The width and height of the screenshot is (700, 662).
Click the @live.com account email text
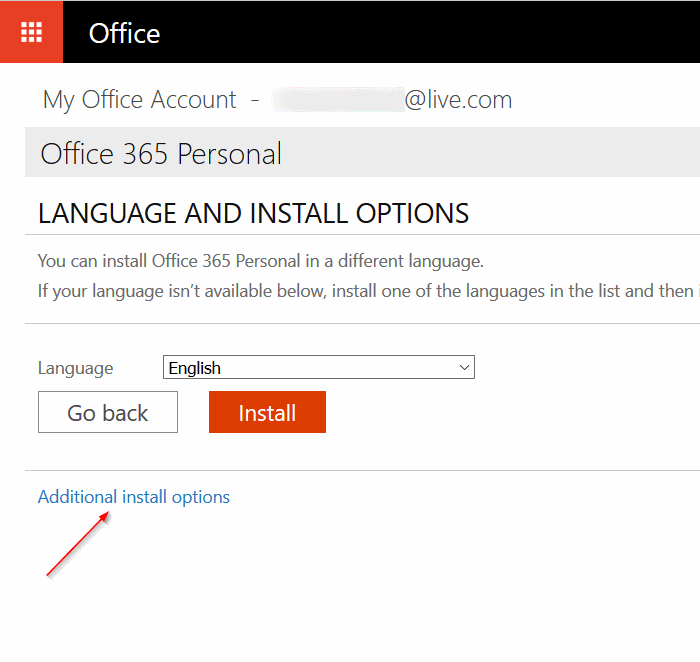pyautogui.click(x=458, y=100)
